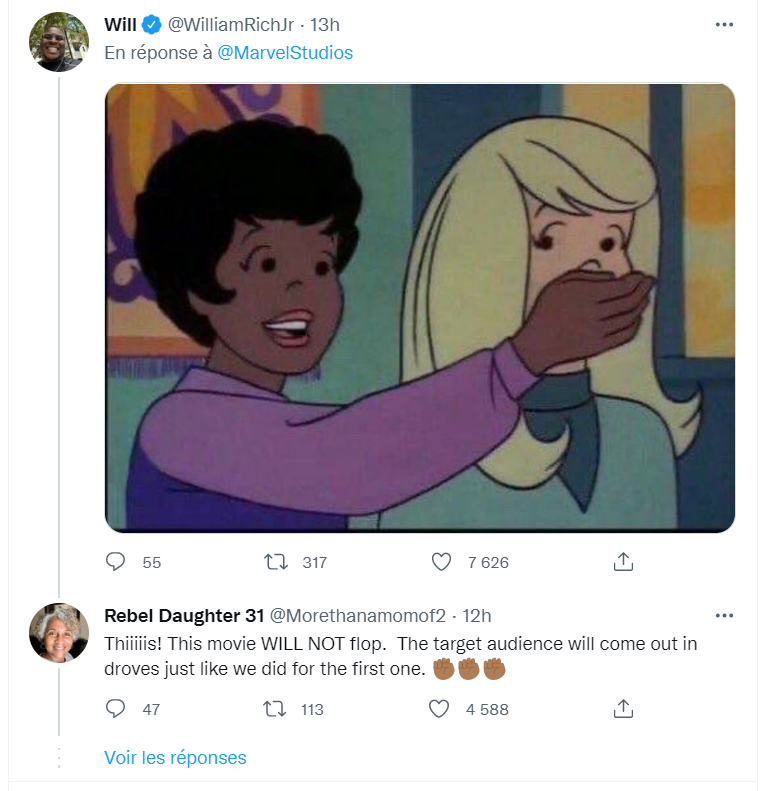Share Rebel Daughter 31's tweet
This screenshot has height=791, width=779.
click(623, 709)
